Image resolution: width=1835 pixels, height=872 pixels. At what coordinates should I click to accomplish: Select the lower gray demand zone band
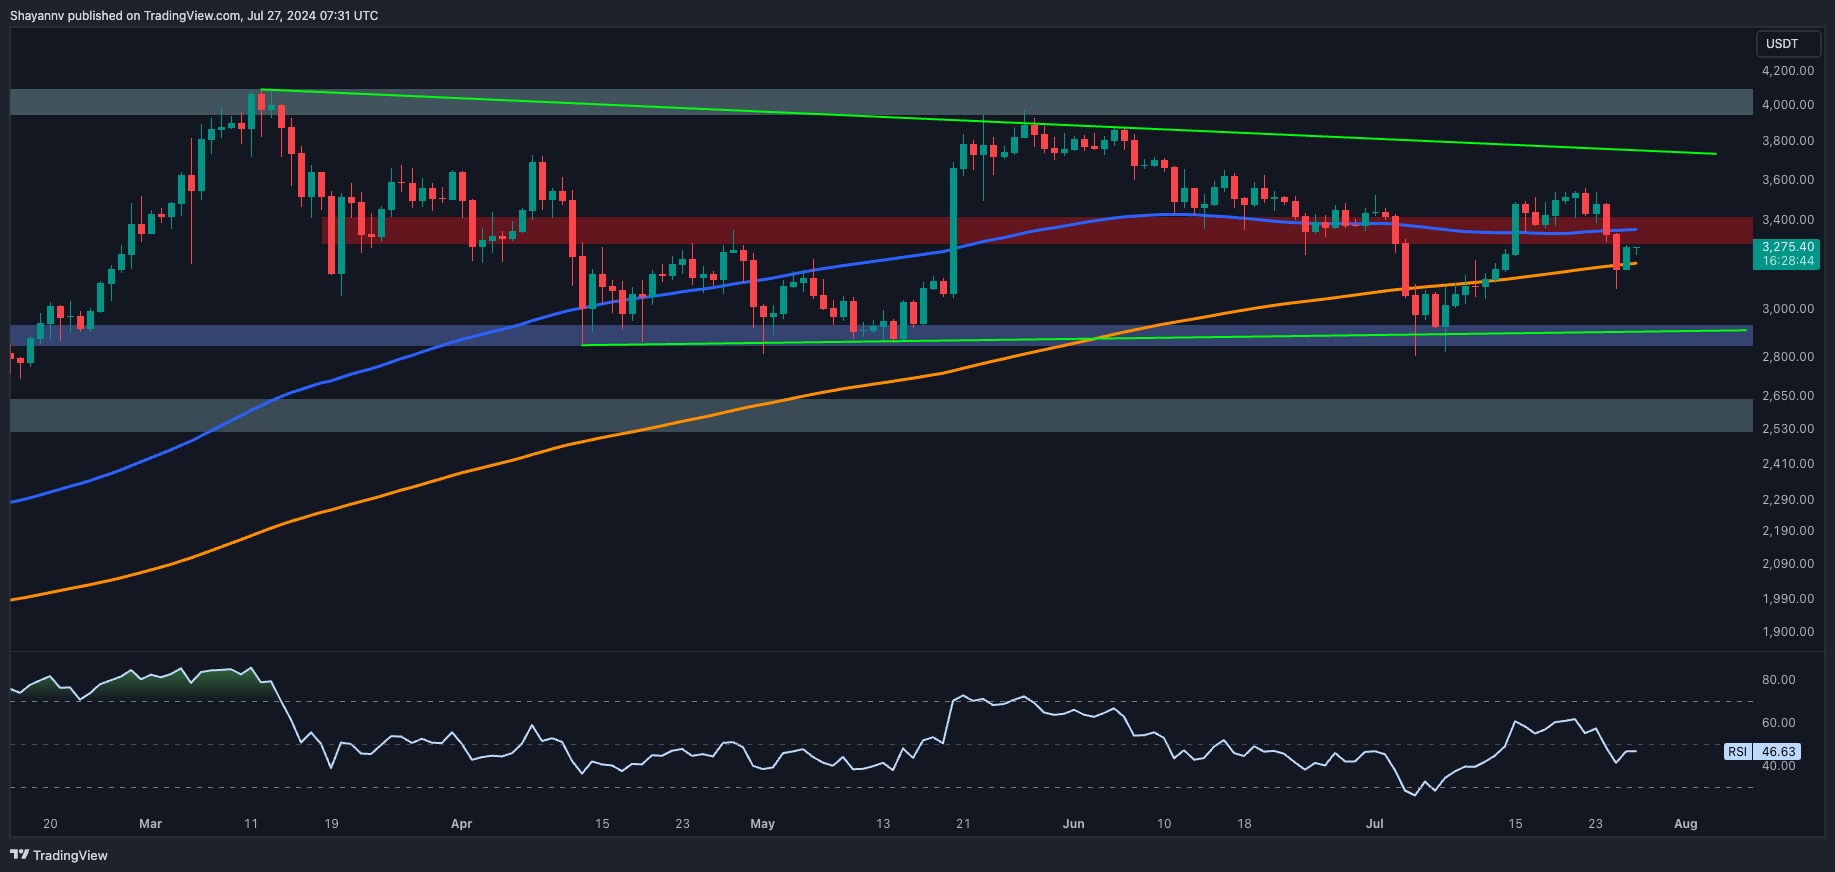(x=881, y=416)
